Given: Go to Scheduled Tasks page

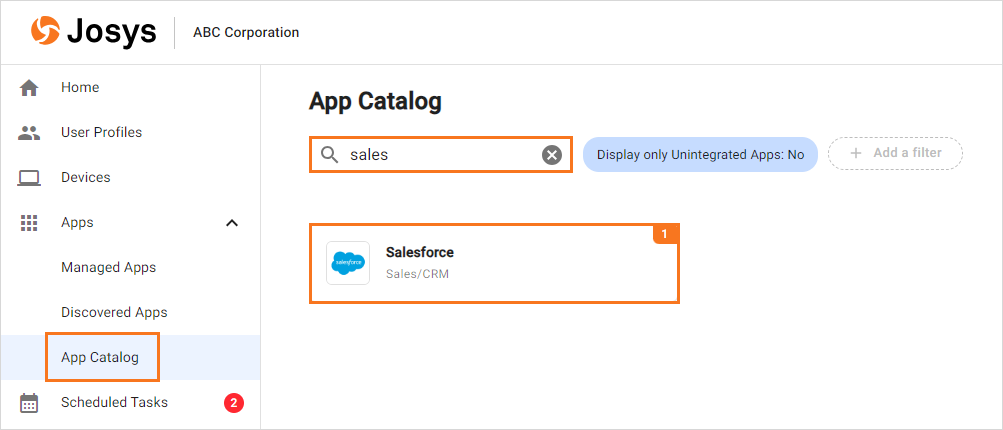Looking at the screenshot, I should tap(114, 403).
